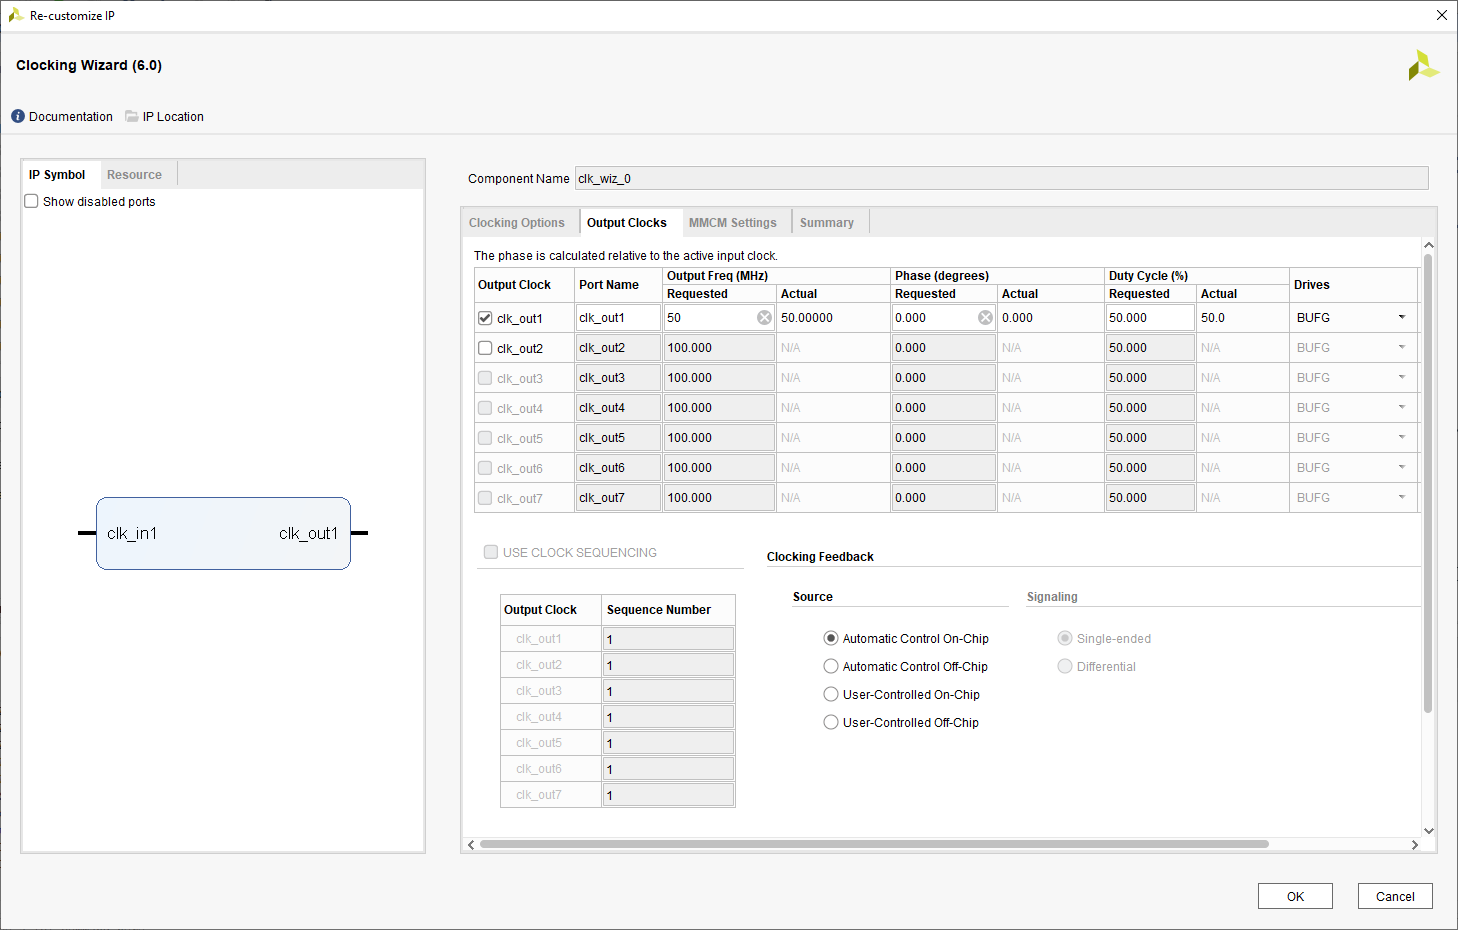1458x930 pixels.
Task: Confirm with the OK button
Action: [x=1295, y=896]
